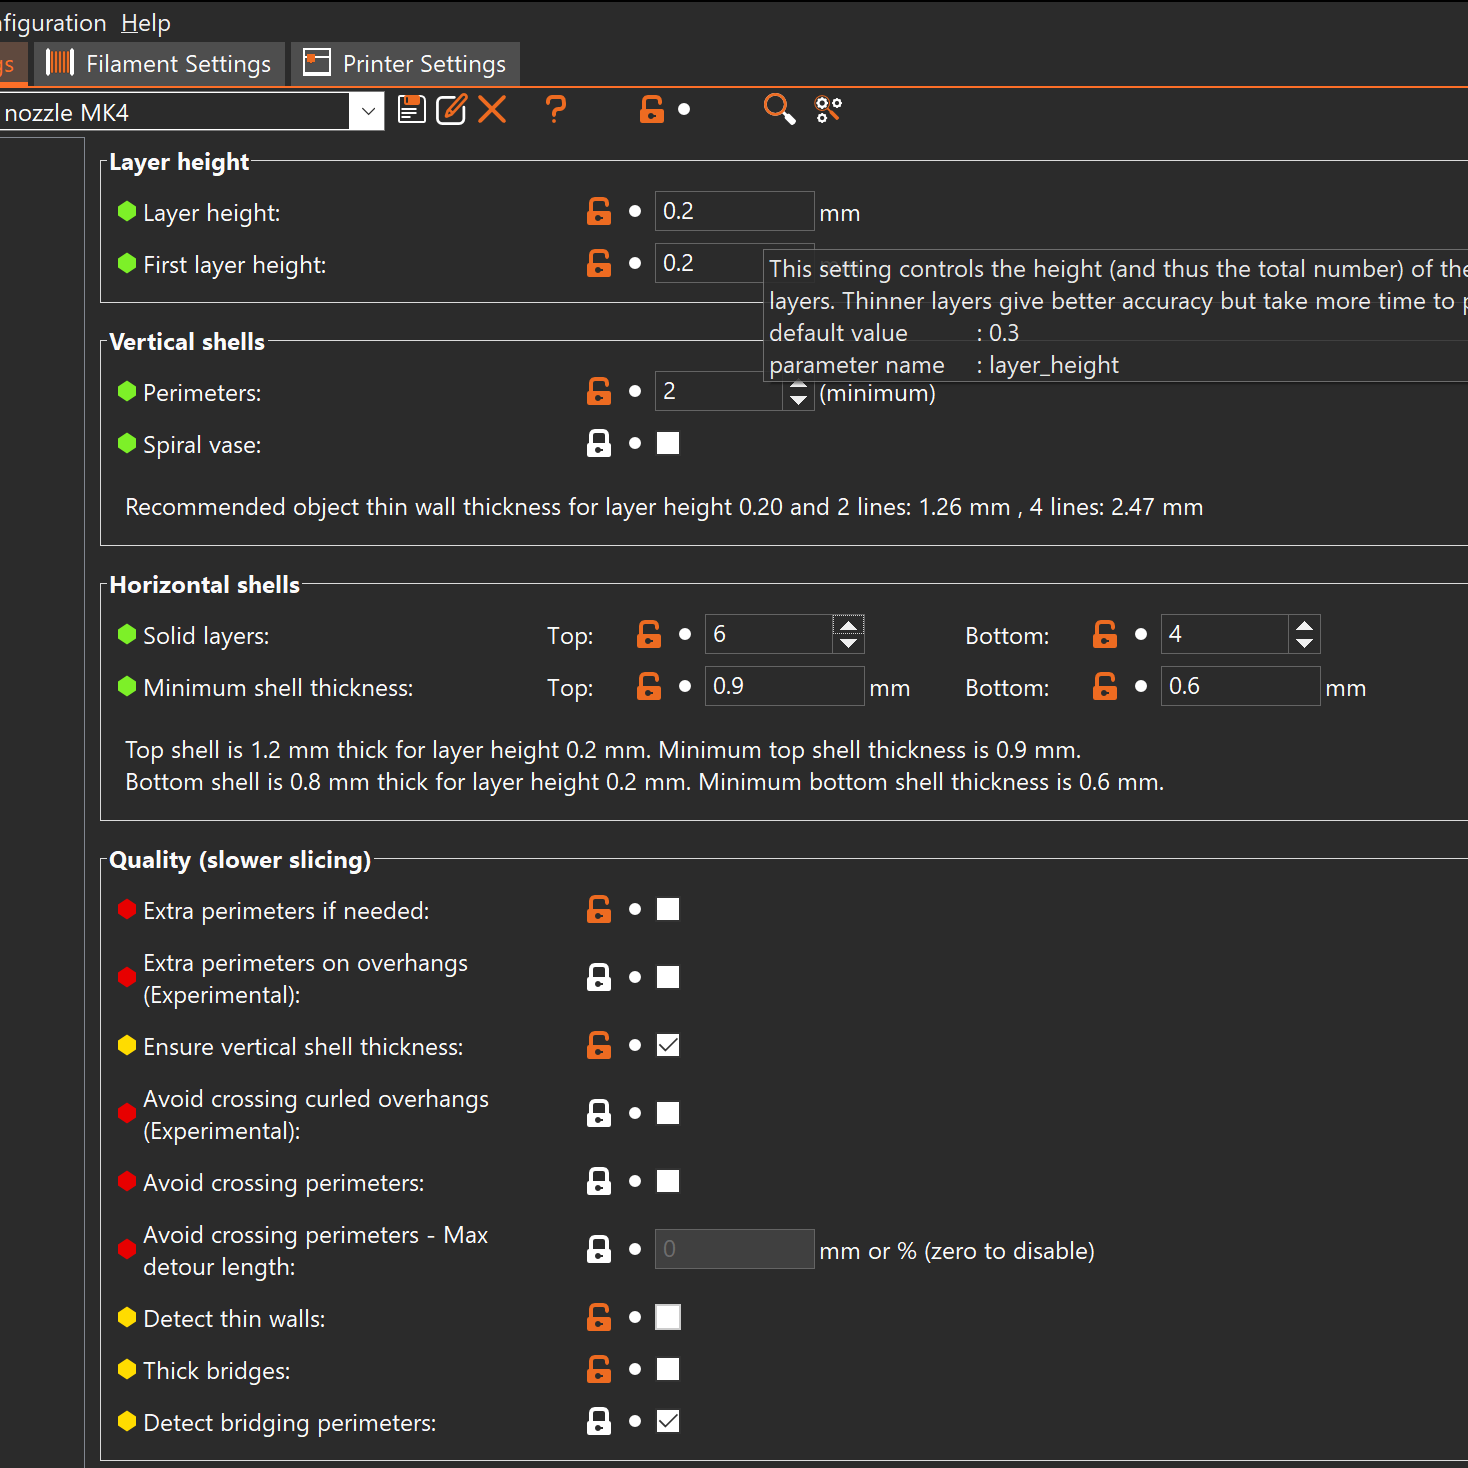The image size is (1468, 1468).
Task: Click the lock icon for Avoid crossing curled overhangs
Action: click(x=599, y=1113)
